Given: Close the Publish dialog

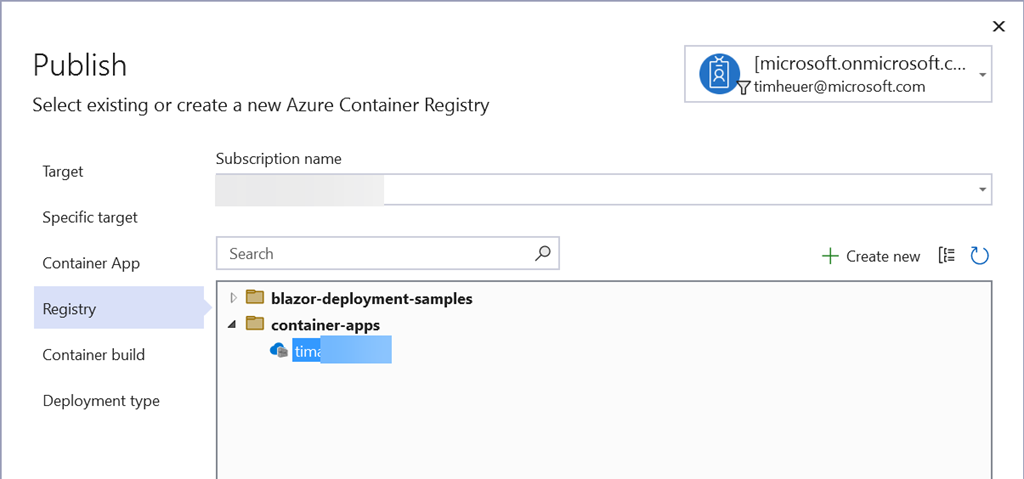Looking at the screenshot, I should tap(999, 26).
